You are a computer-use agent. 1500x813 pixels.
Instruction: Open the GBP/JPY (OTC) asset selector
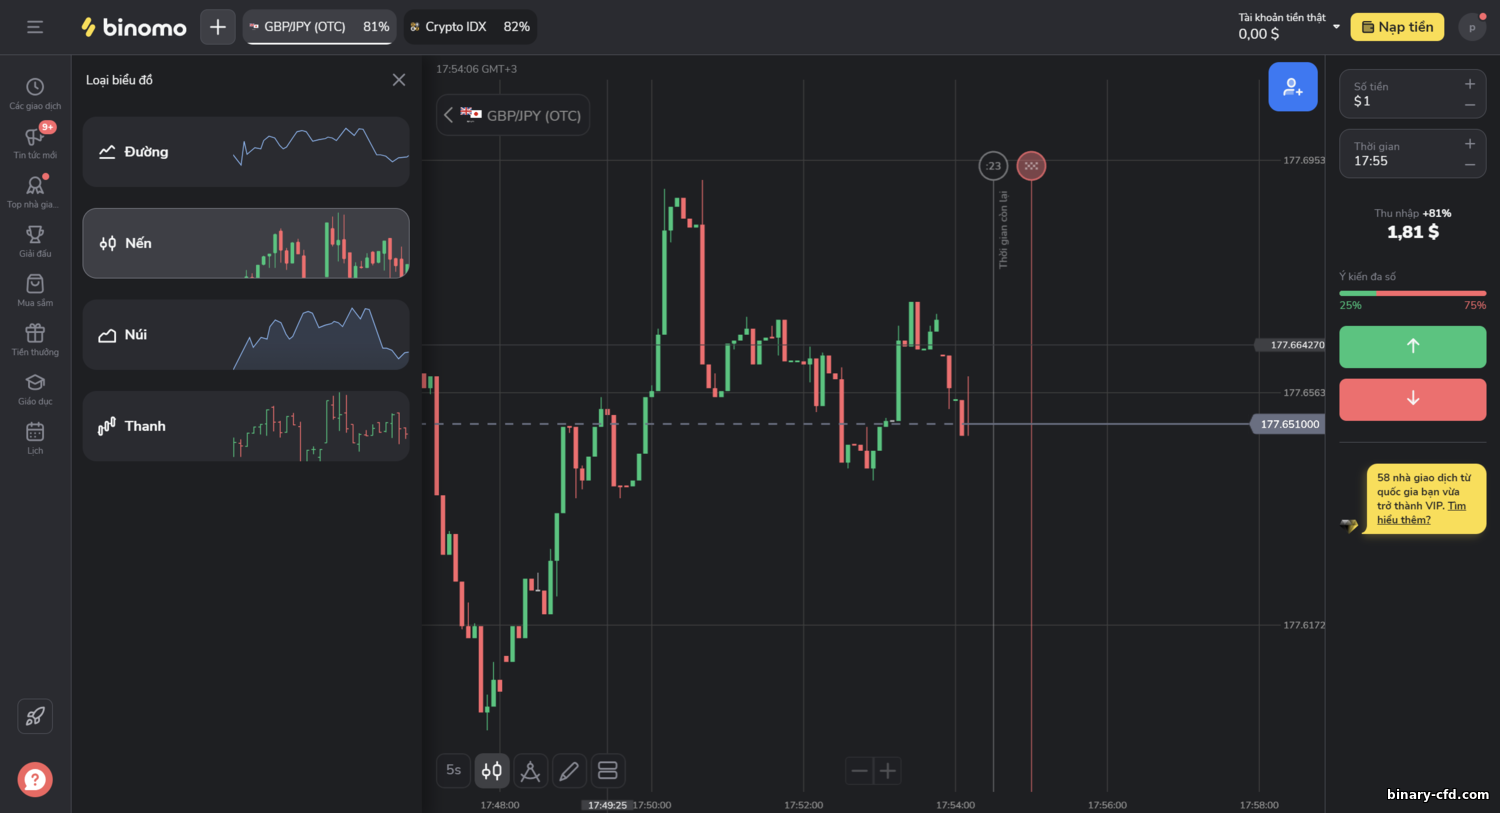pos(513,115)
